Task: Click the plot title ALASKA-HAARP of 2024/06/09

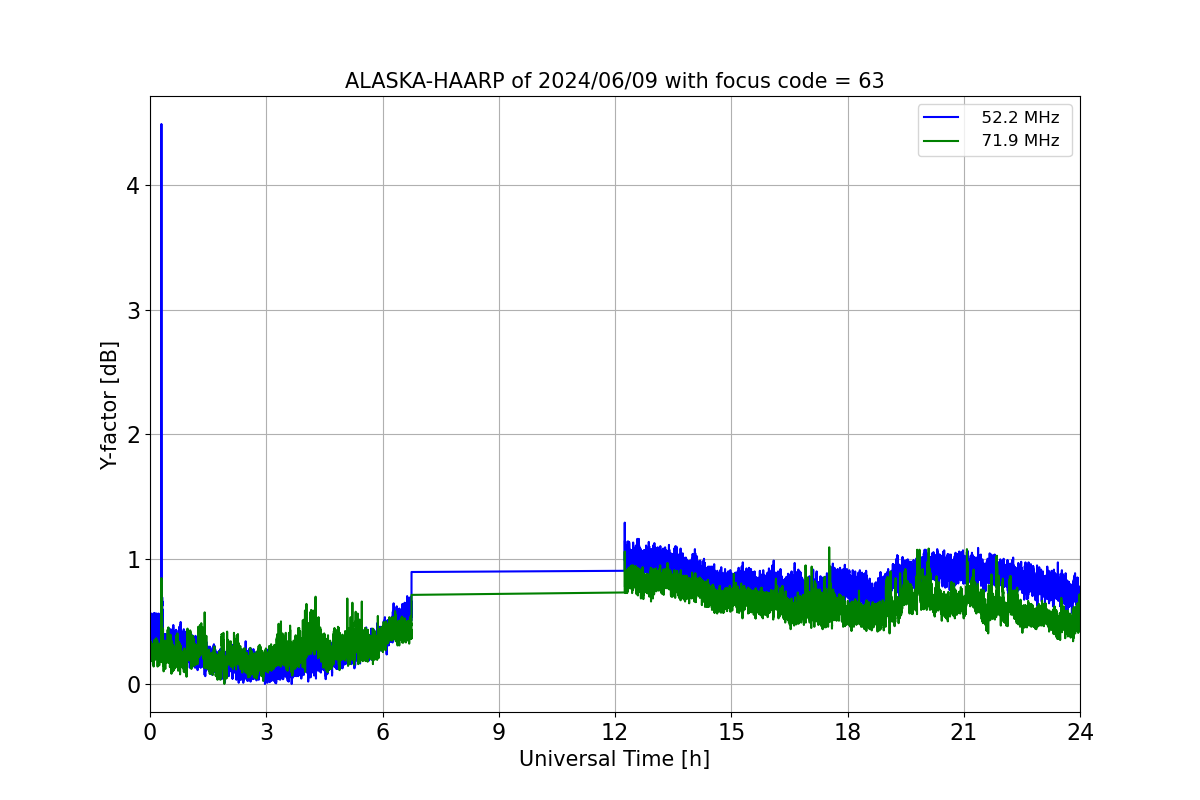Action: click(x=614, y=81)
